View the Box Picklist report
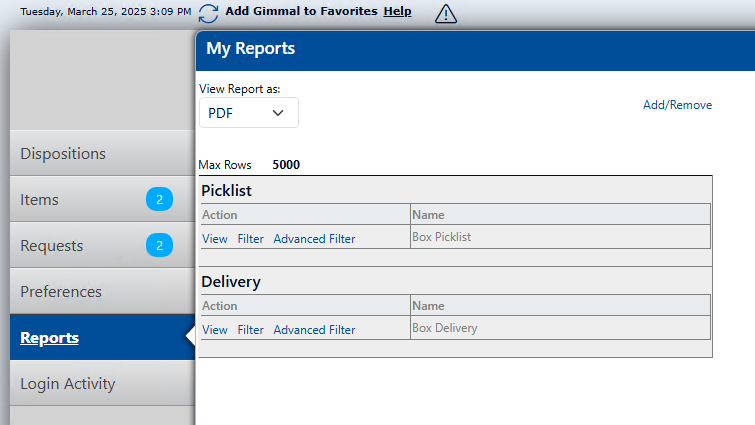Image resolution: width=755 pixels, height=425 pixels. point(215,239)
